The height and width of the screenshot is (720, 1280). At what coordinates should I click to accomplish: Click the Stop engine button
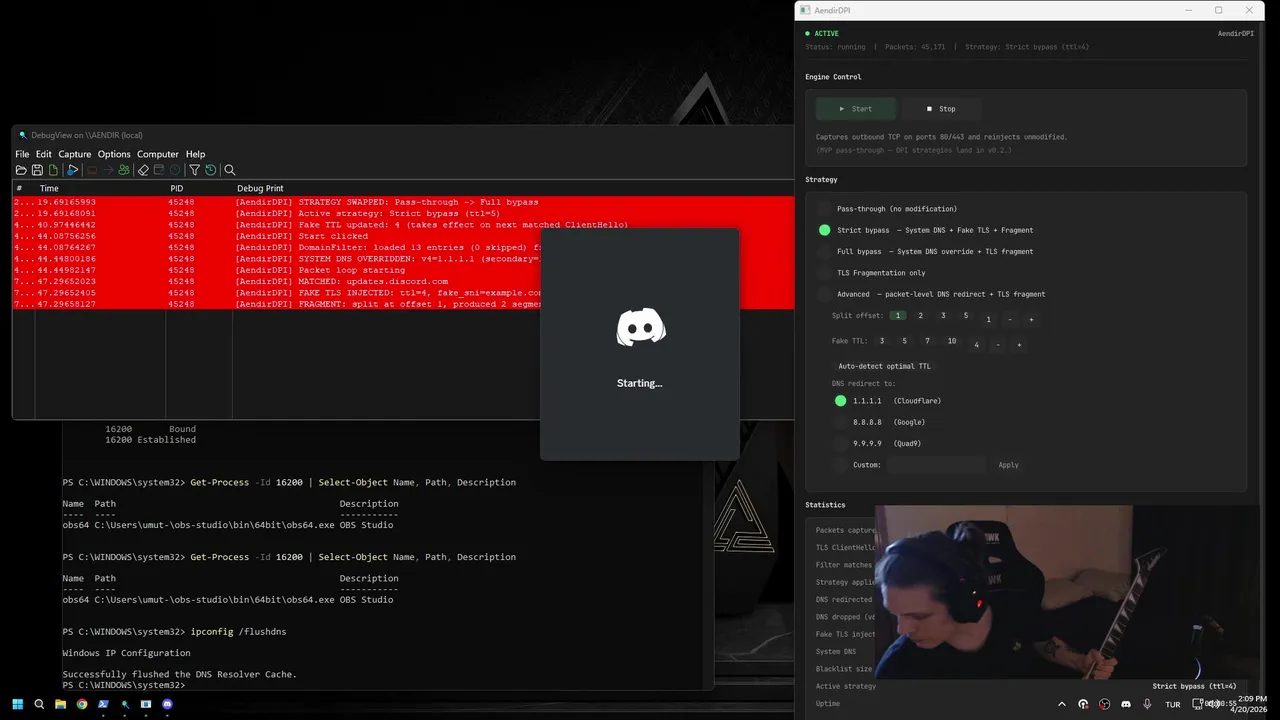click(941, 108)
